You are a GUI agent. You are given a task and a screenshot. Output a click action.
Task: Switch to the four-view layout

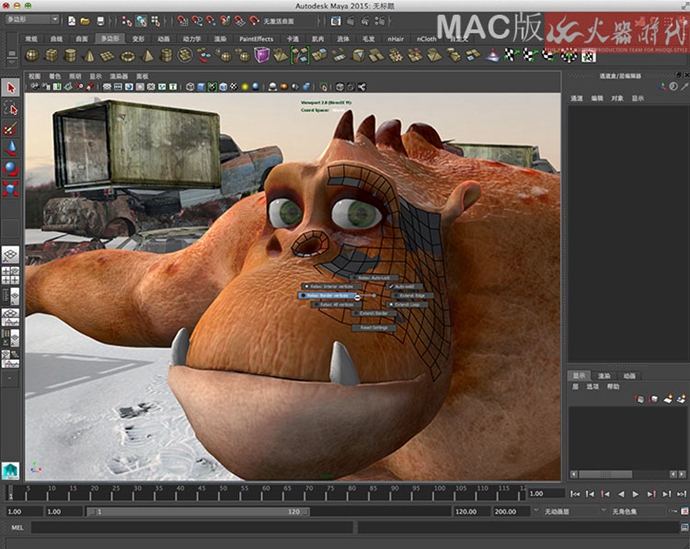(x=10, y=276)
